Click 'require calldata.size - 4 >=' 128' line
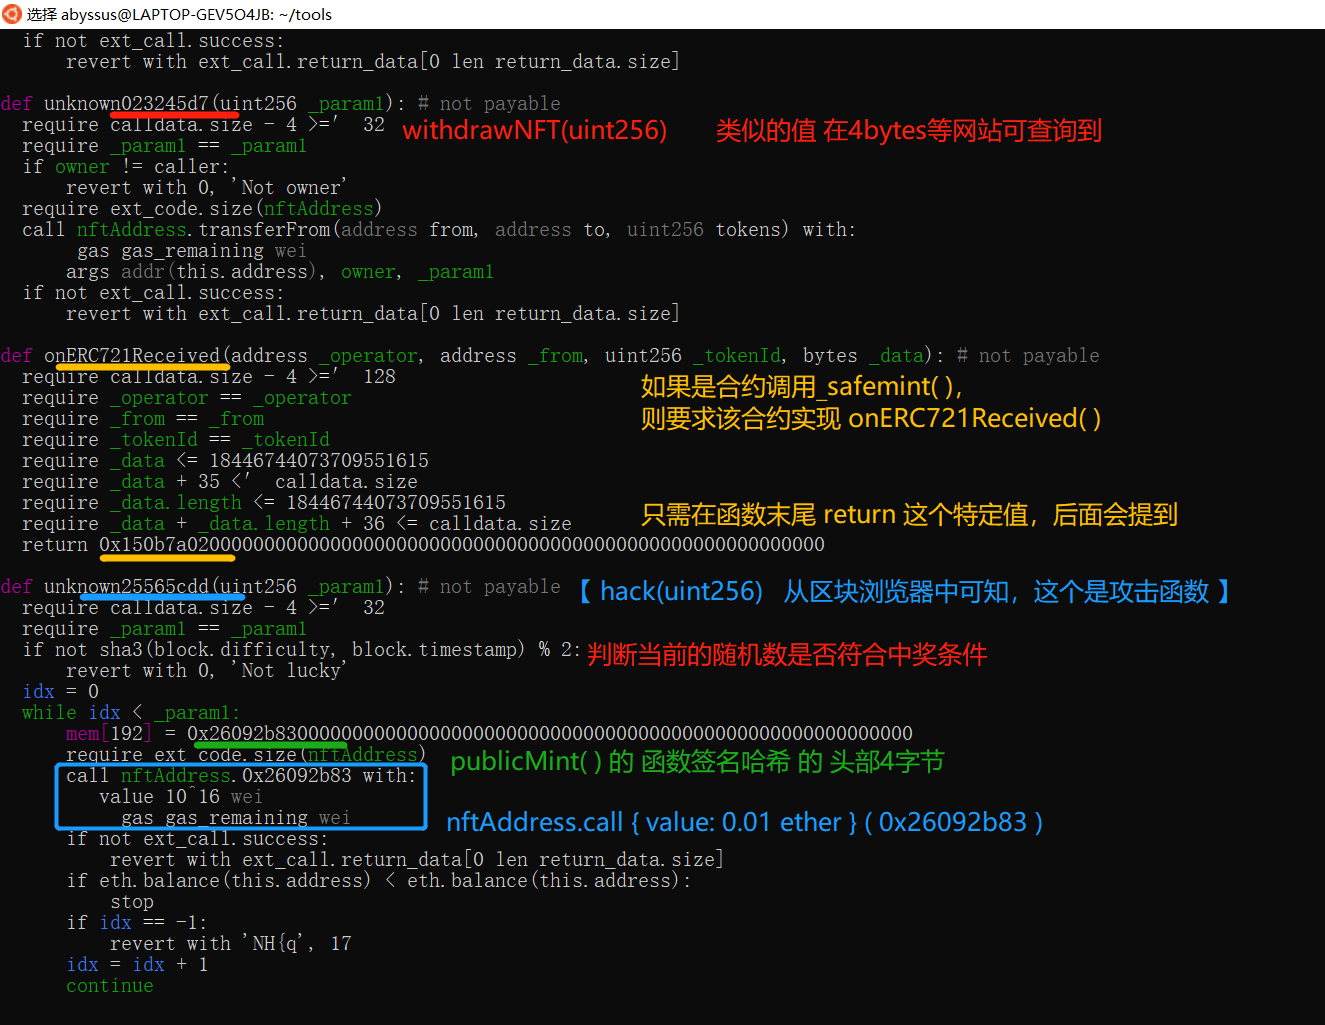Image resolution: width=1325 pixels, height=1025 pixels. coord(209,377)
